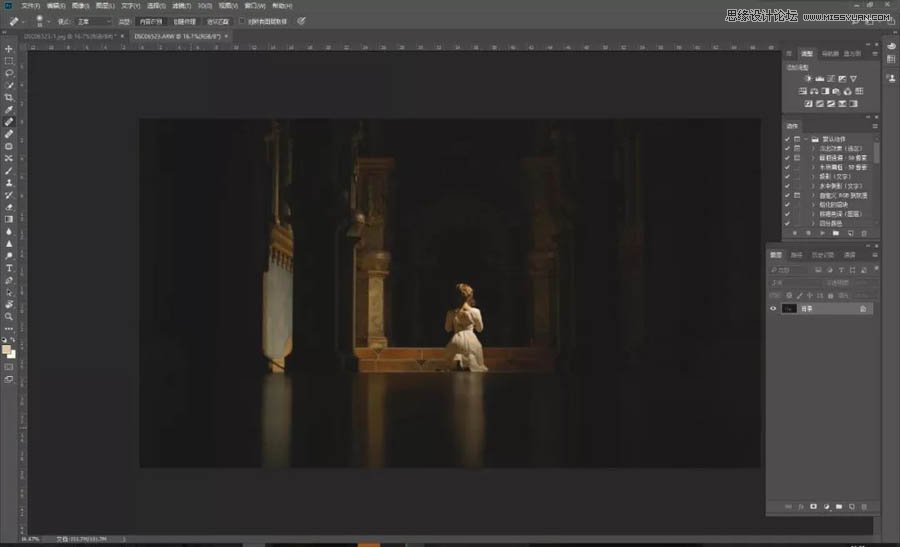The width and height of the screenshot is (900, 547).
Task: Add an Invert adjustment
Action: pos(808,104)
